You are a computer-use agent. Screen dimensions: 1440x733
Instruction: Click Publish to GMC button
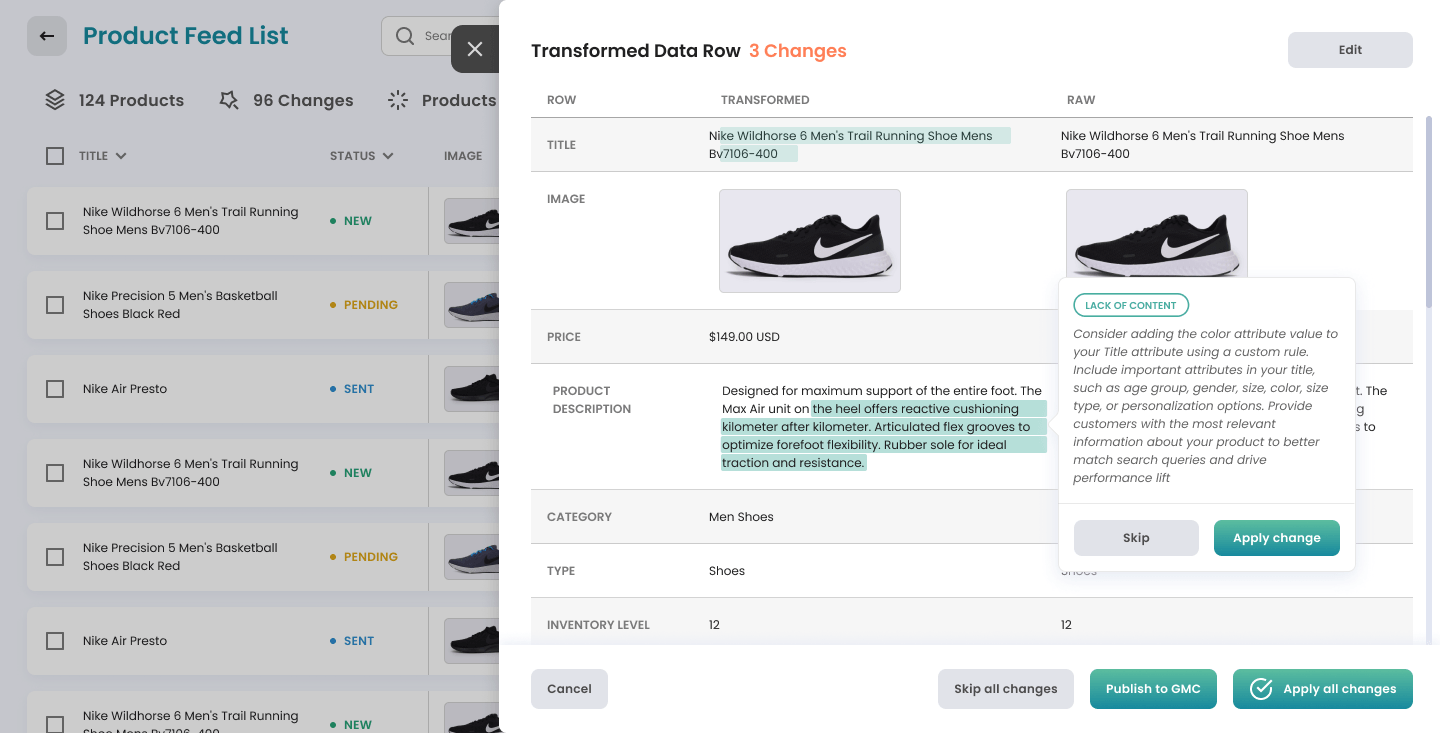(1153, 689)
